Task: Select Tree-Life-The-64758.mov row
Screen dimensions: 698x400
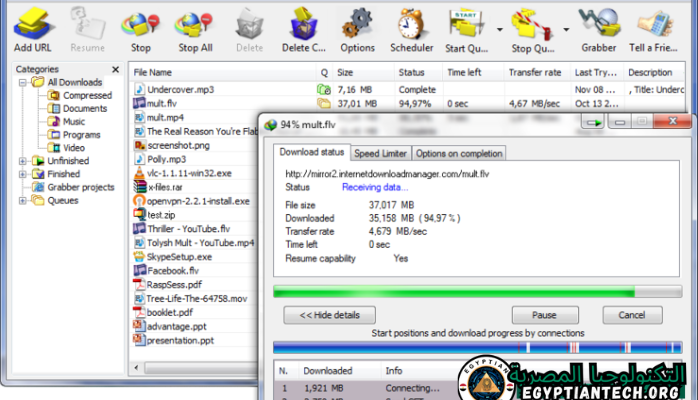Action: (195, 299)
